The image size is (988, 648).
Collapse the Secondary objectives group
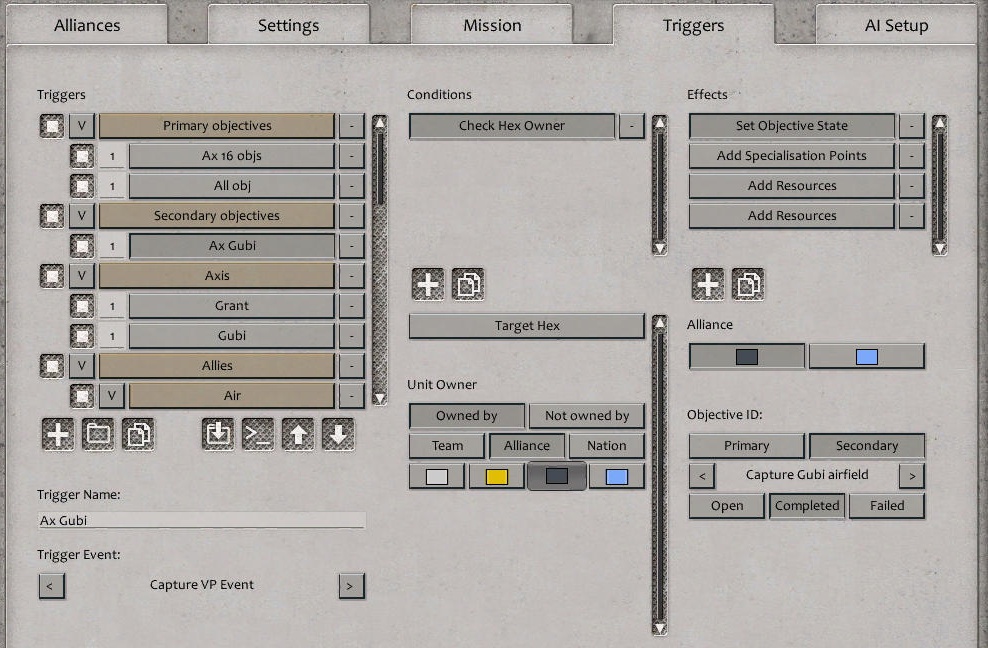(82, 216)
